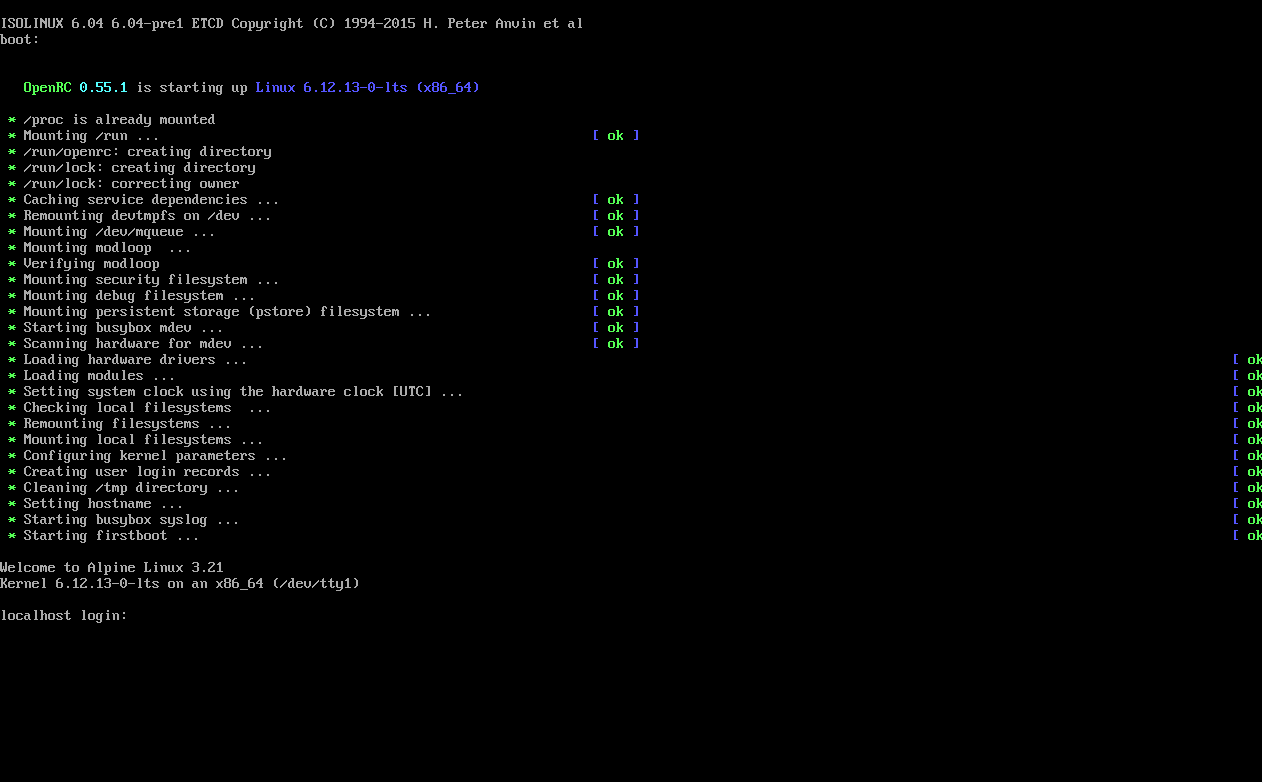Click 'Linux 6.12.13-0-lts (x86_64)' text

pos(368,88)
